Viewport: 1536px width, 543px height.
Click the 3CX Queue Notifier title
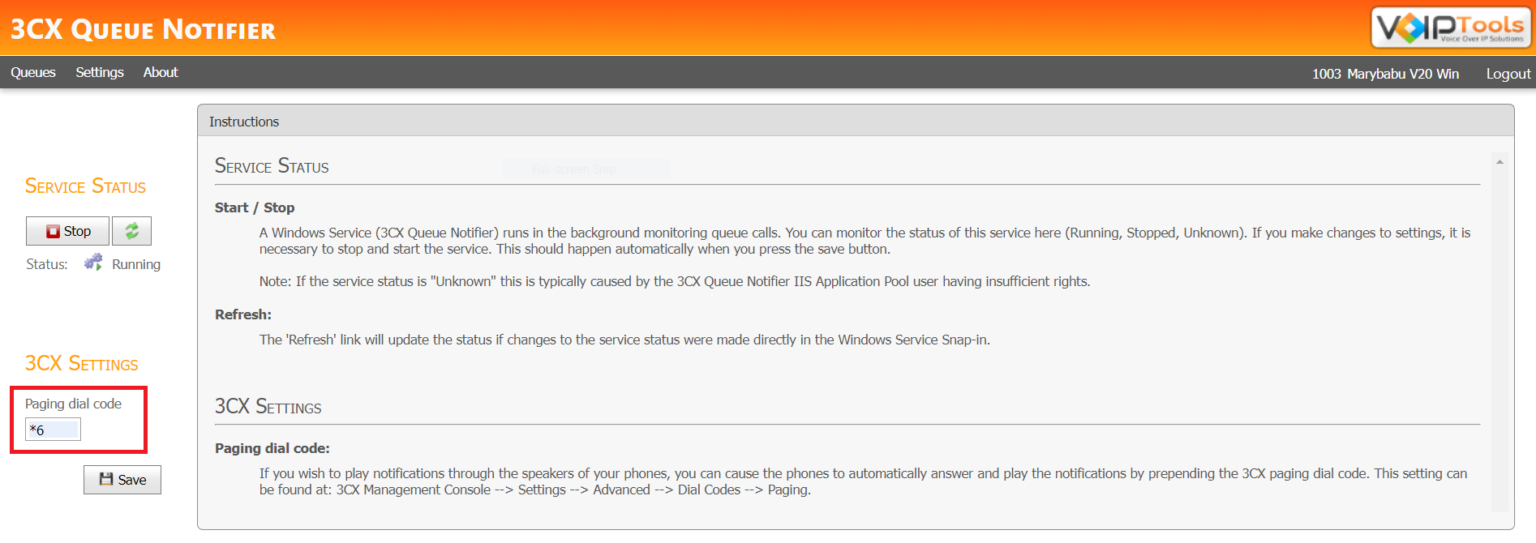point(143,29)
